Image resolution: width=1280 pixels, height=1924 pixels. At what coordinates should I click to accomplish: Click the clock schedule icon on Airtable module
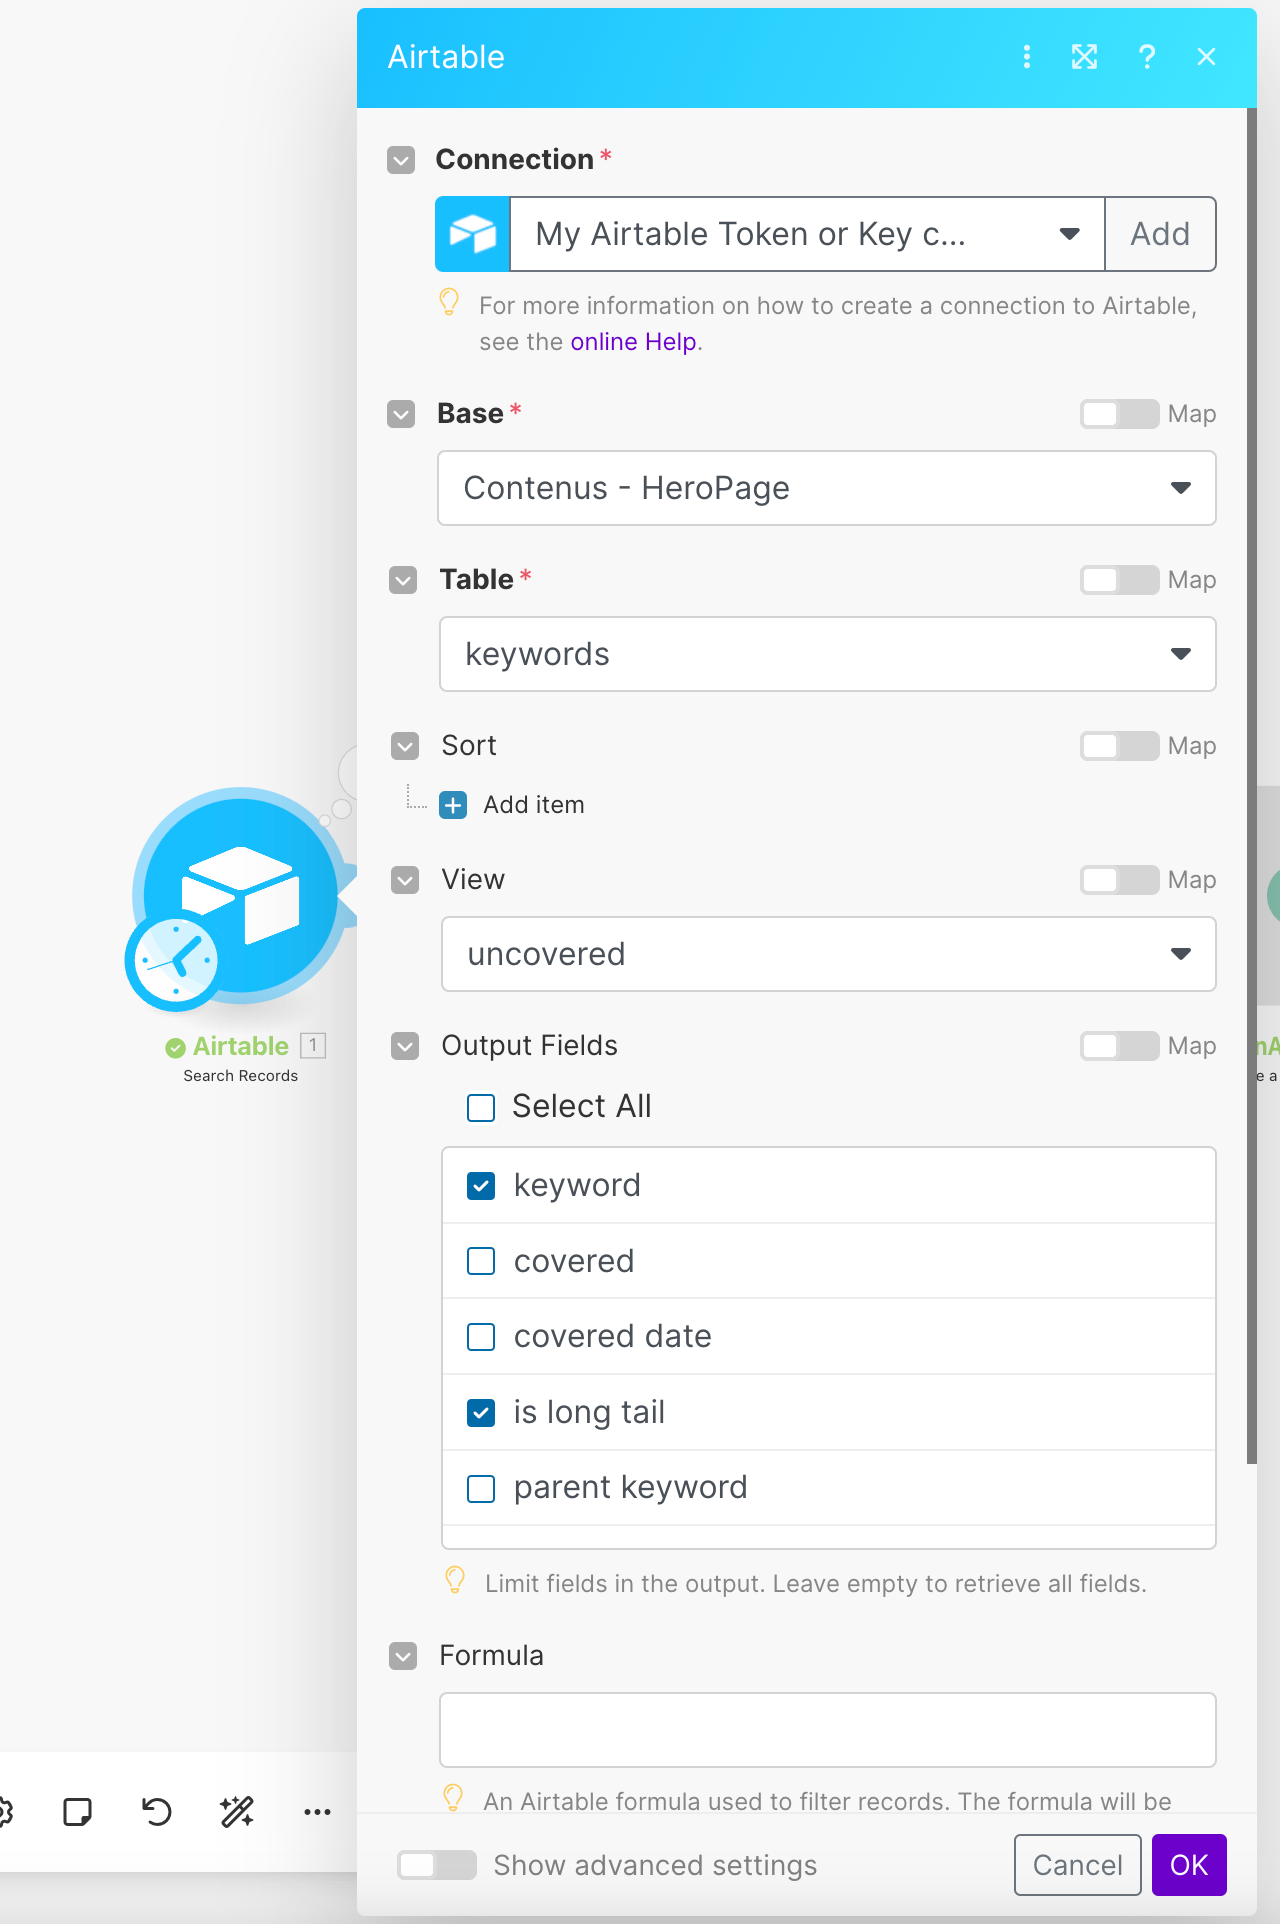175,961
